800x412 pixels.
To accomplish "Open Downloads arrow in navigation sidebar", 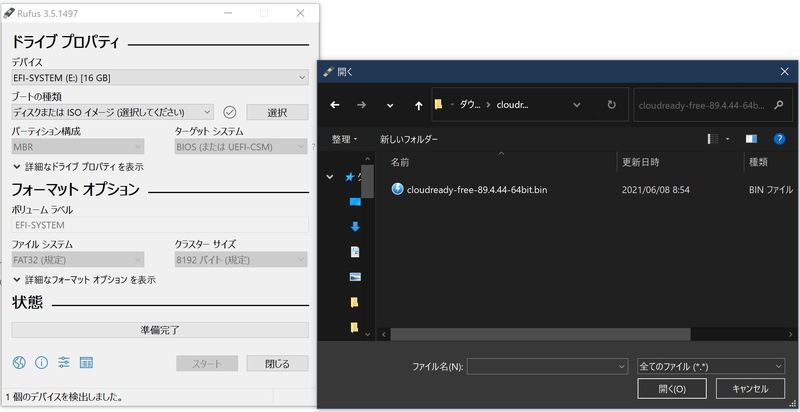I will (x=355, y=227).
